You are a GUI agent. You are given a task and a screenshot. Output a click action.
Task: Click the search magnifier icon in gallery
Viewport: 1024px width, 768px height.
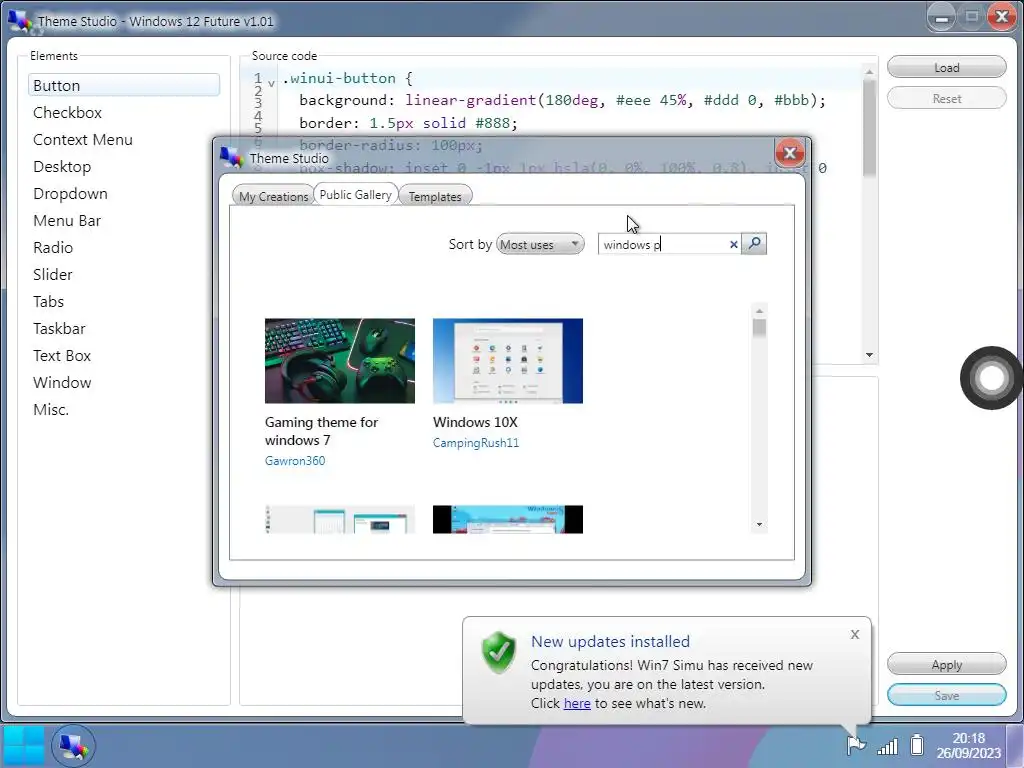pyautogui.click(x=754, y=244)
